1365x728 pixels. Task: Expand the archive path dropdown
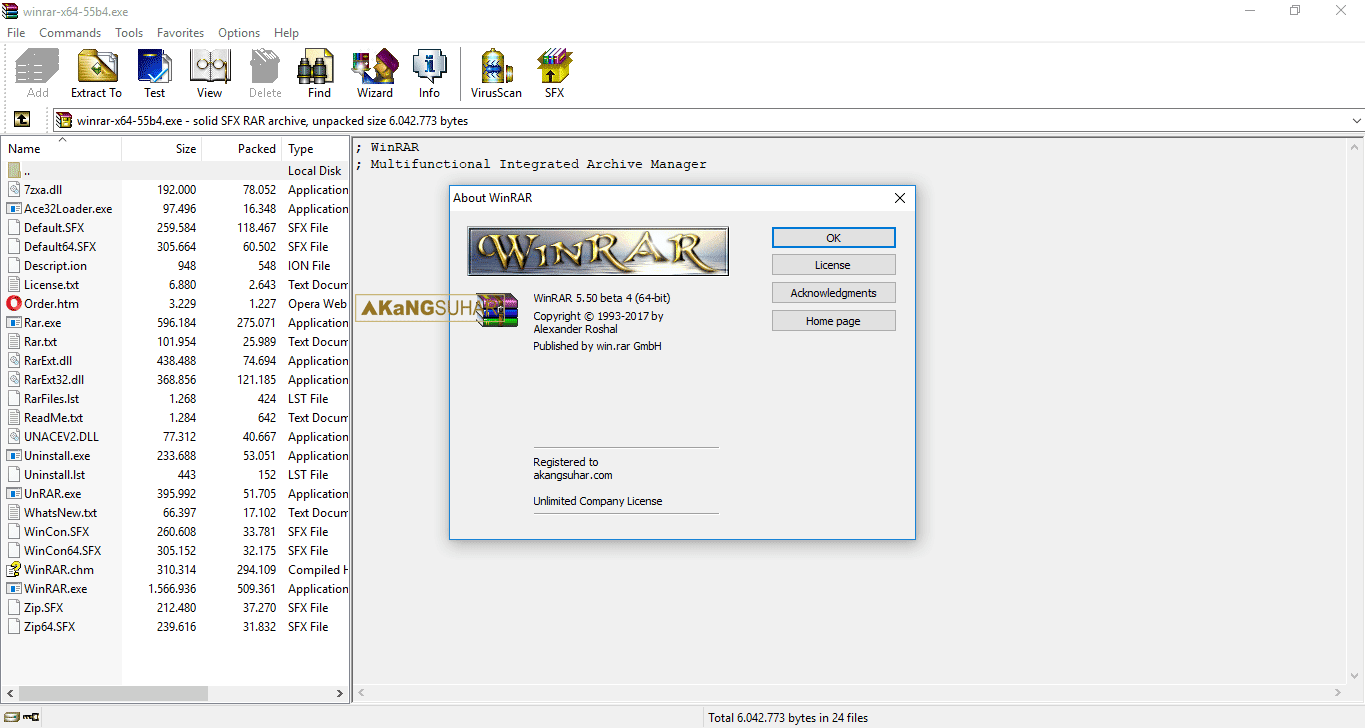tap(1356, 121)
